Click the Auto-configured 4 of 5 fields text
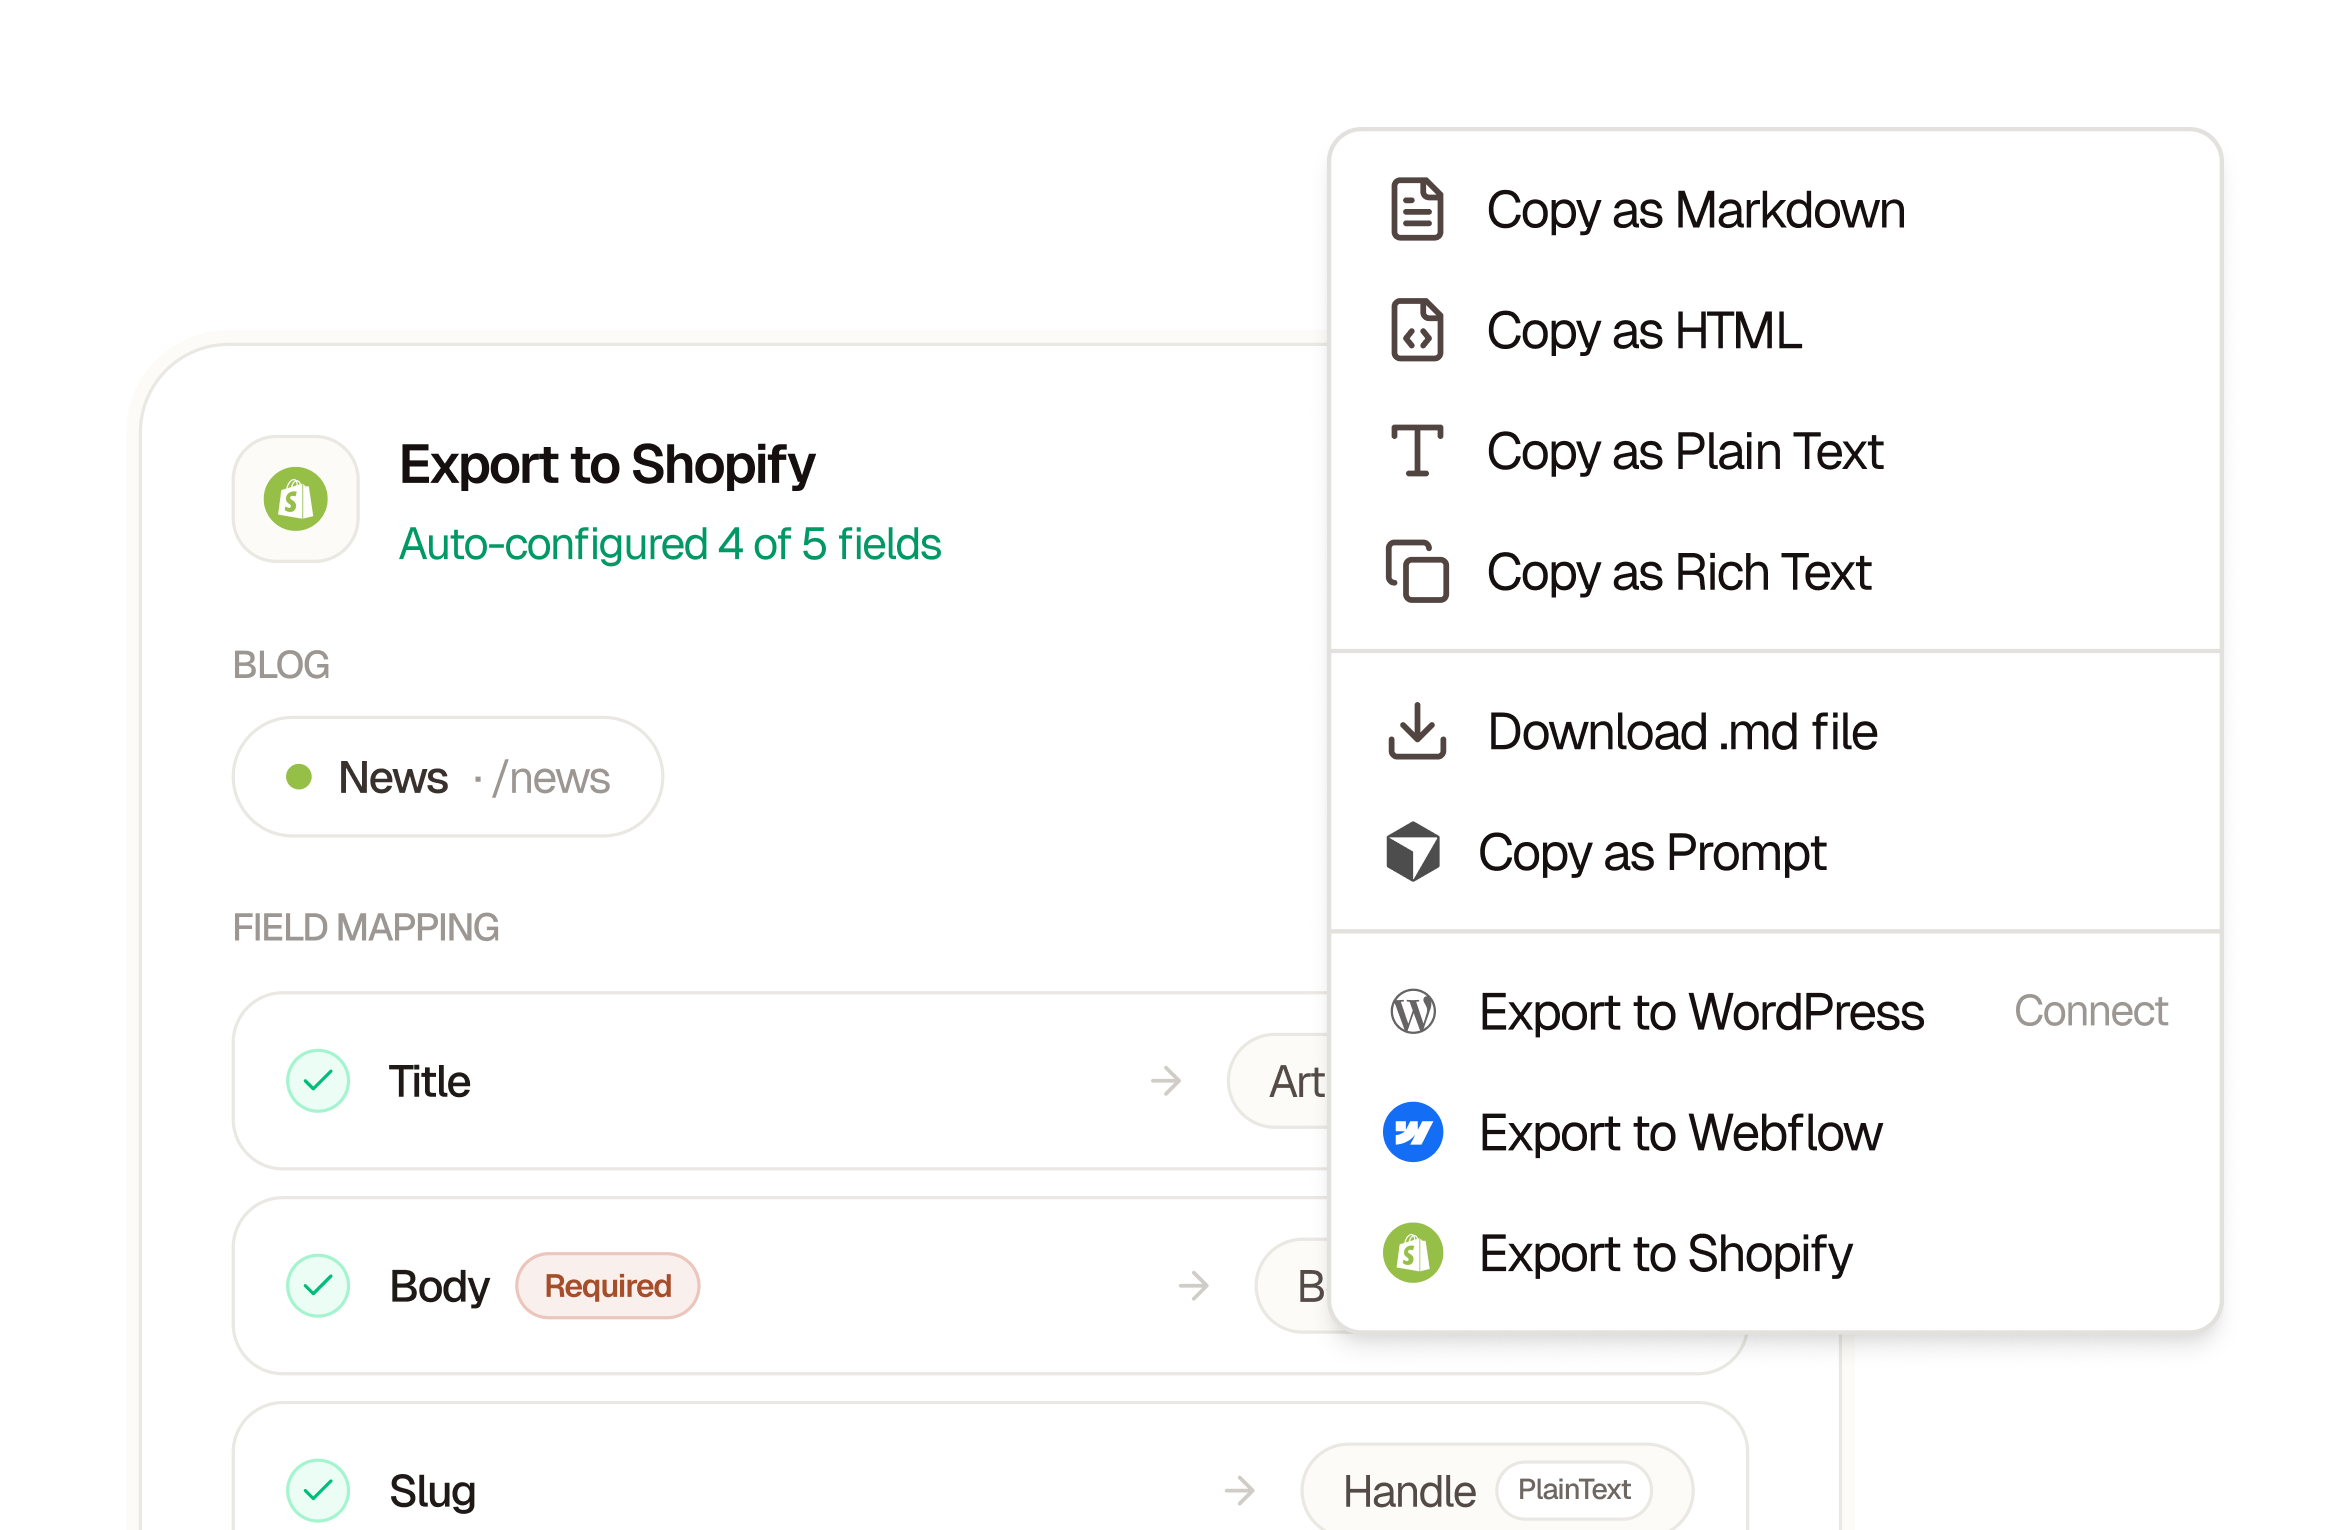Image resolution: width=2345 pixels, height=1530 pixels. (670, 545)
